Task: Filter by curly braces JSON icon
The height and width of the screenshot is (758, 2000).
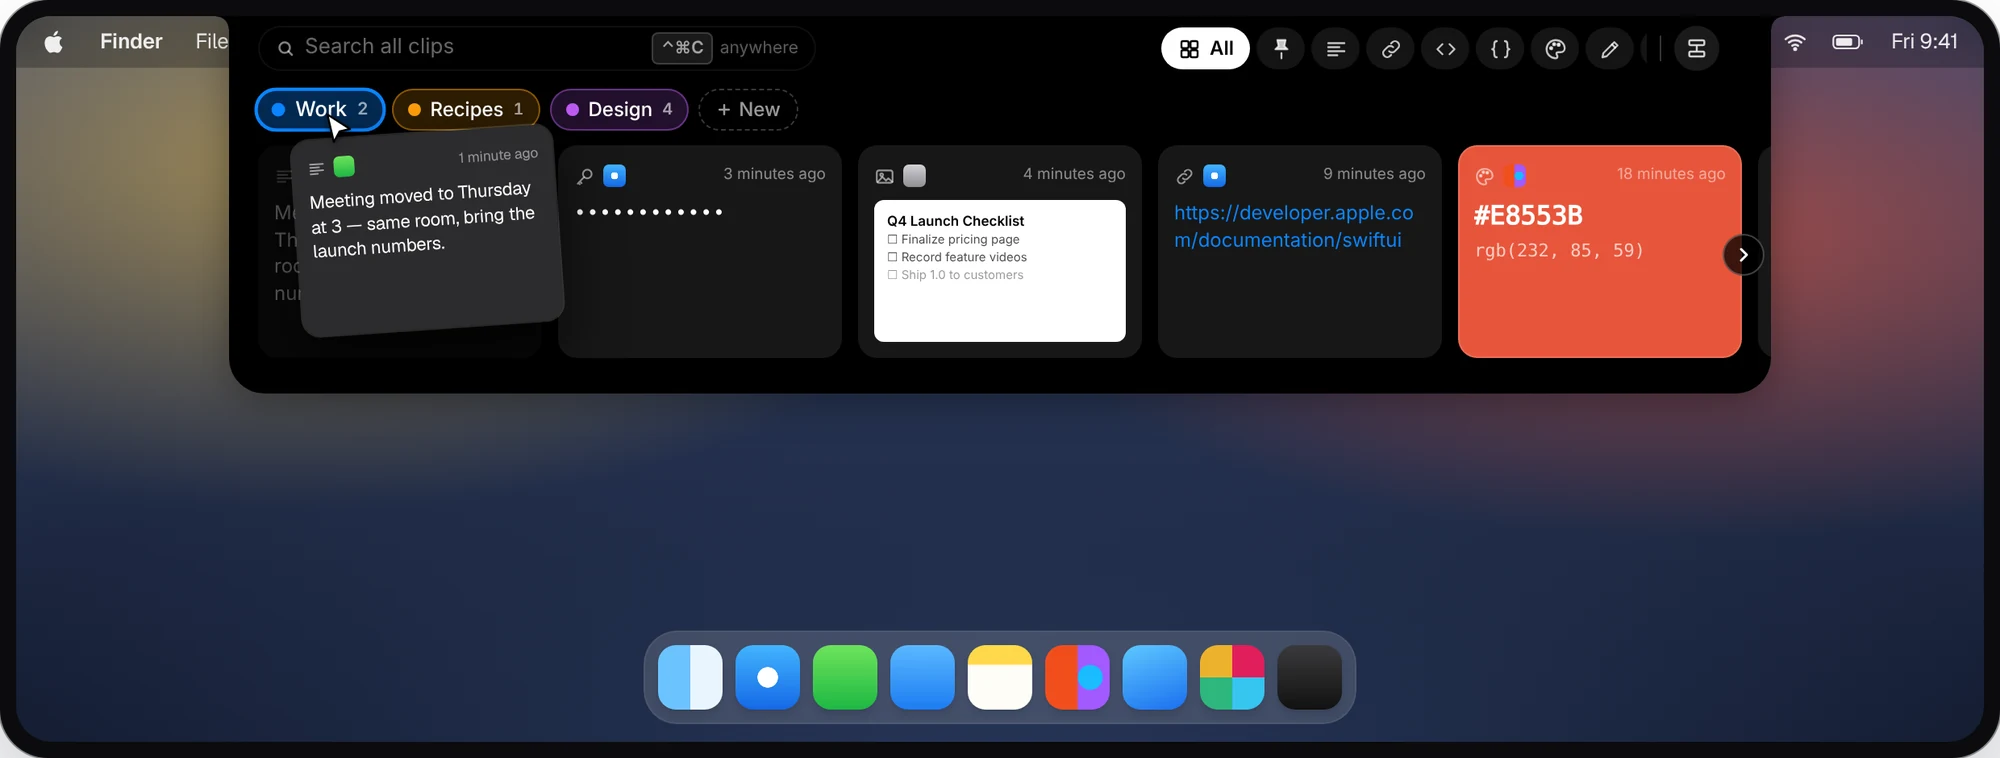Action: (1500, 48)
